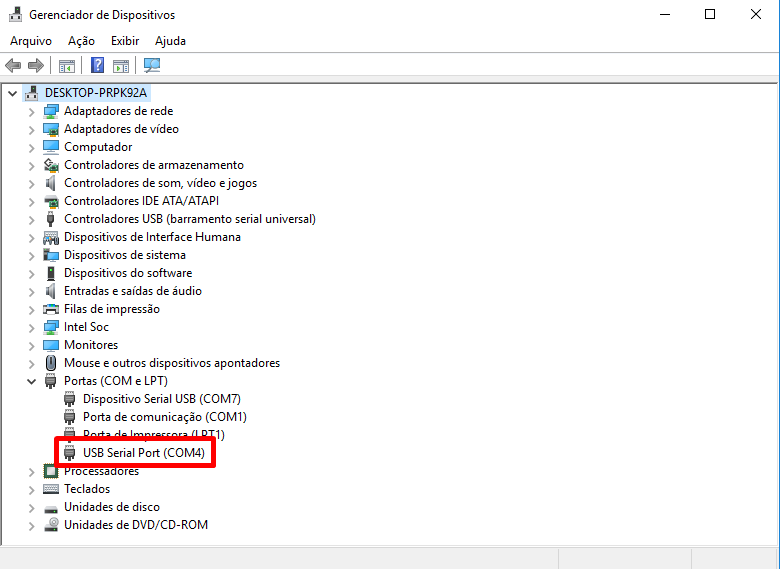Click the Adaptadores de rede icon
The width and height of the screenshot is (780, 569).
click(x=51, y=111)
